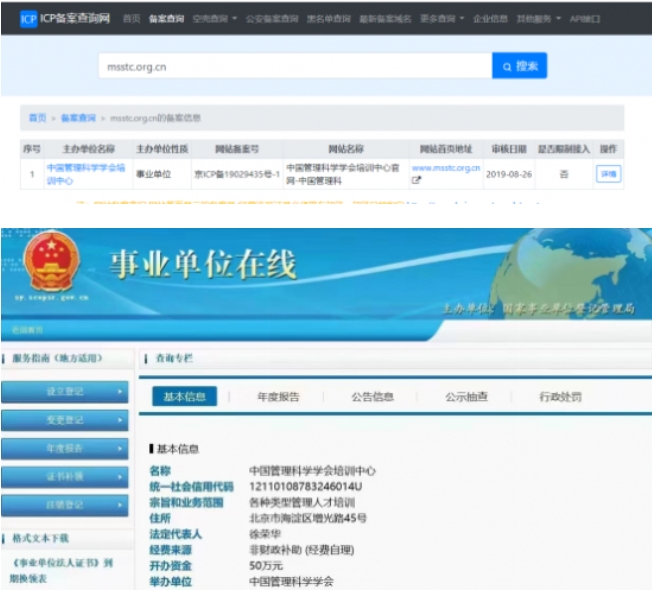
Task: Switch to the 公示抽查 tab
Action: (x=466, y=397)
